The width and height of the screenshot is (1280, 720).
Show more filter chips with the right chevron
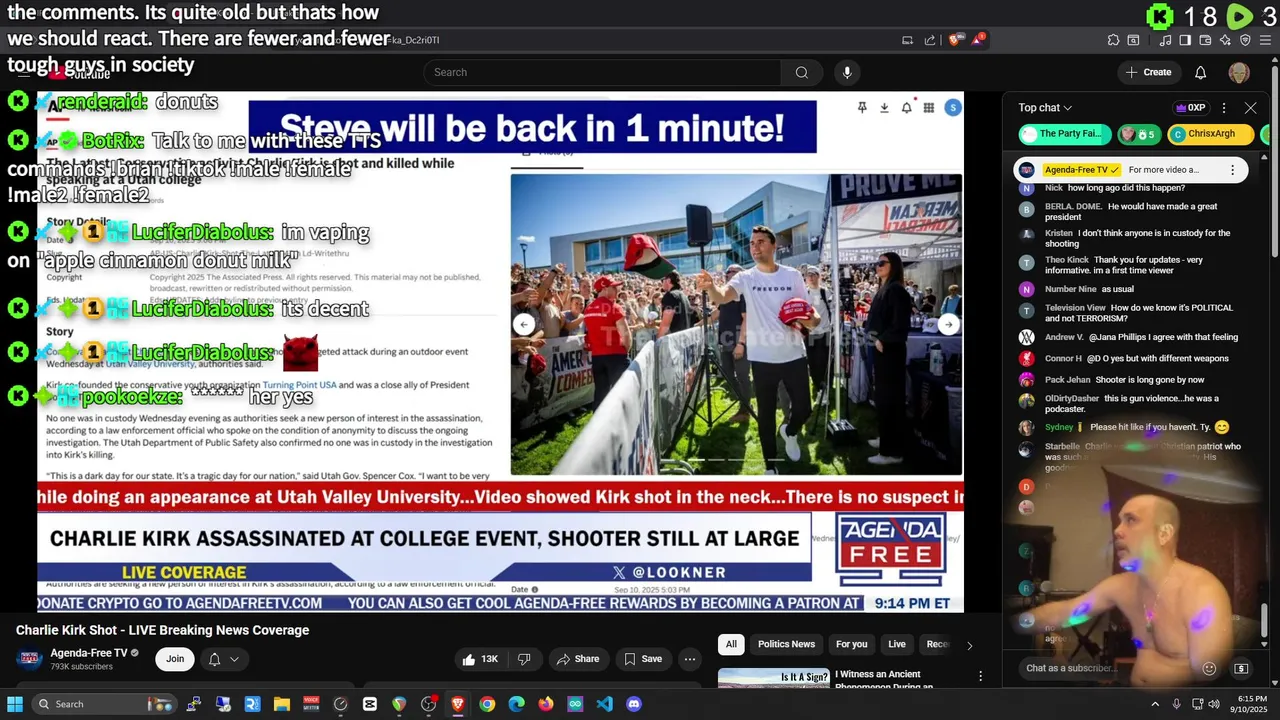click(969, 645)
